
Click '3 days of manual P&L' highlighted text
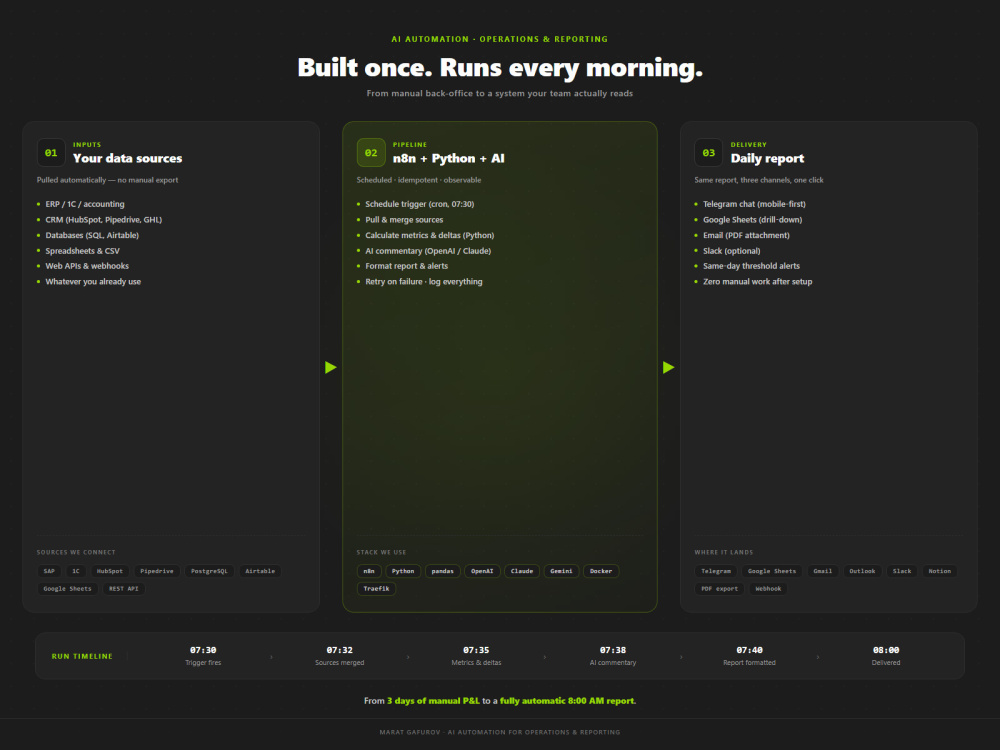tap(433, 701)
